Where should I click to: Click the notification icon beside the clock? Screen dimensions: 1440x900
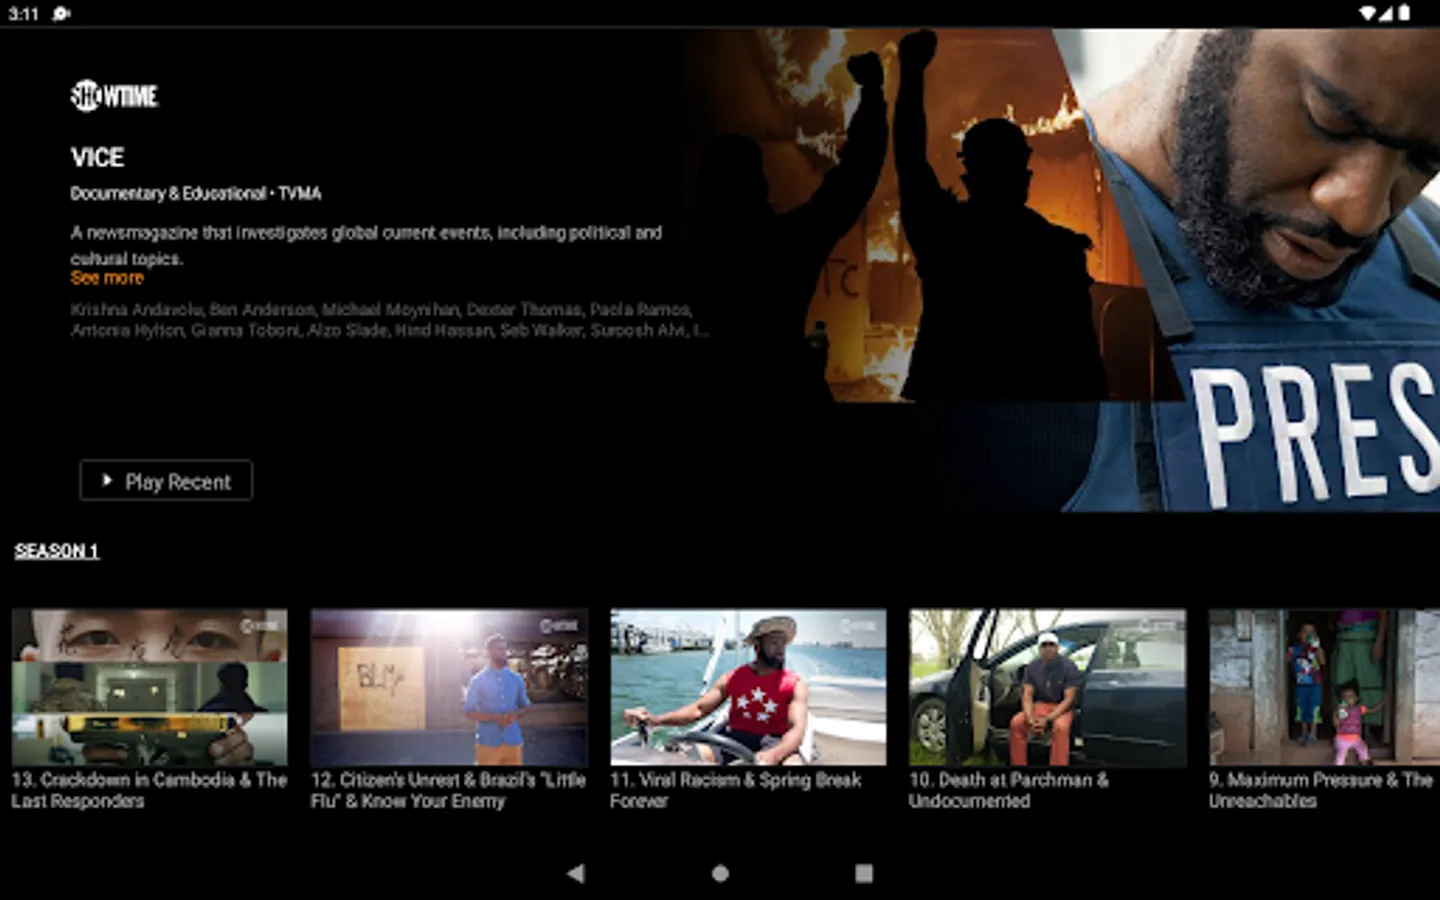pos(61,13)
